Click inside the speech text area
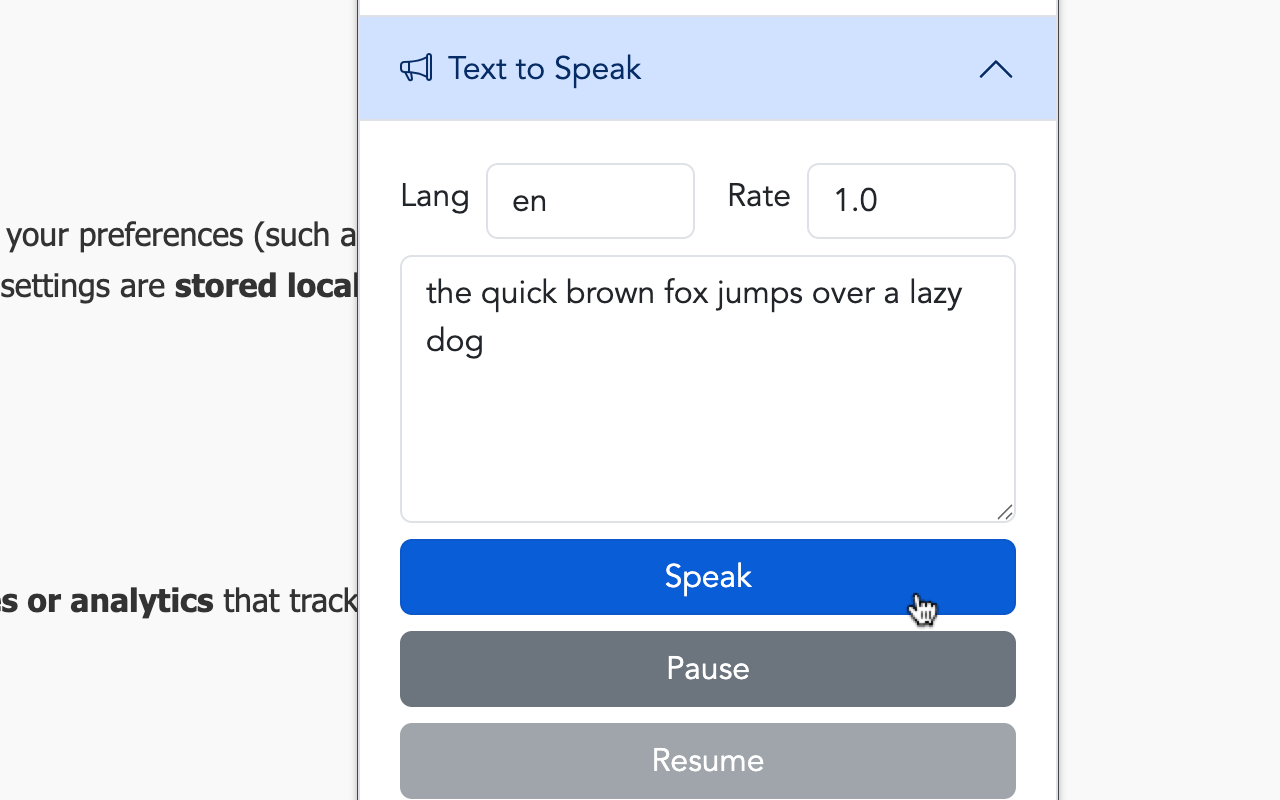This screenshot has height=800, width=1280. pos(708,389)
